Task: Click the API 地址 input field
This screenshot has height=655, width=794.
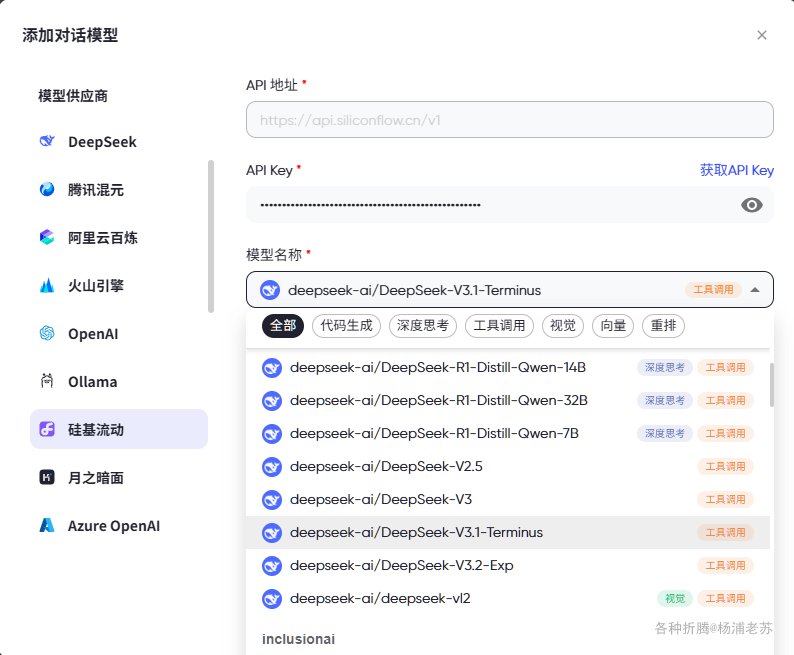Action: tap(509, 119)
